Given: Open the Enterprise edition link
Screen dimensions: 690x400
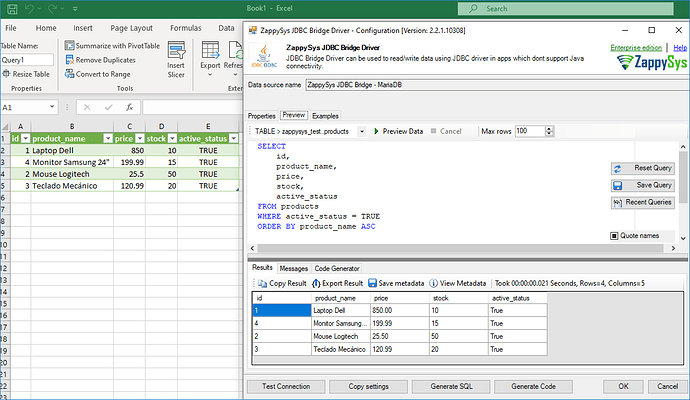Looking at the screenshot, I should tap(636, 48).
